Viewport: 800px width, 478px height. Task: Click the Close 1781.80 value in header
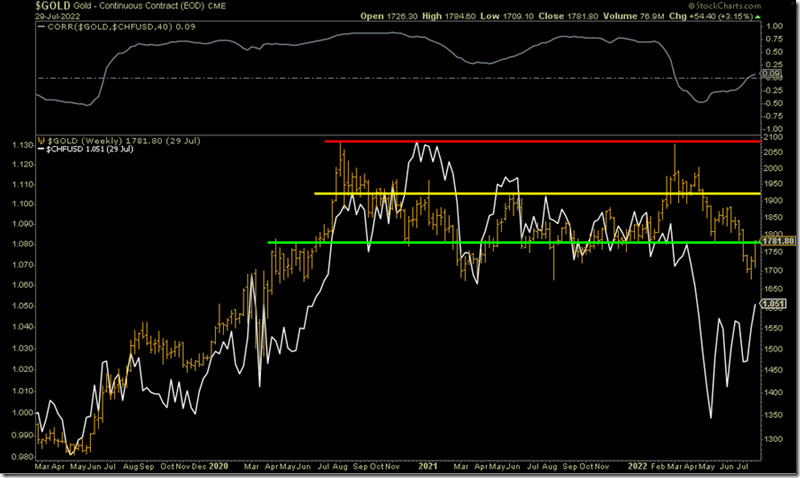point(568,16)
